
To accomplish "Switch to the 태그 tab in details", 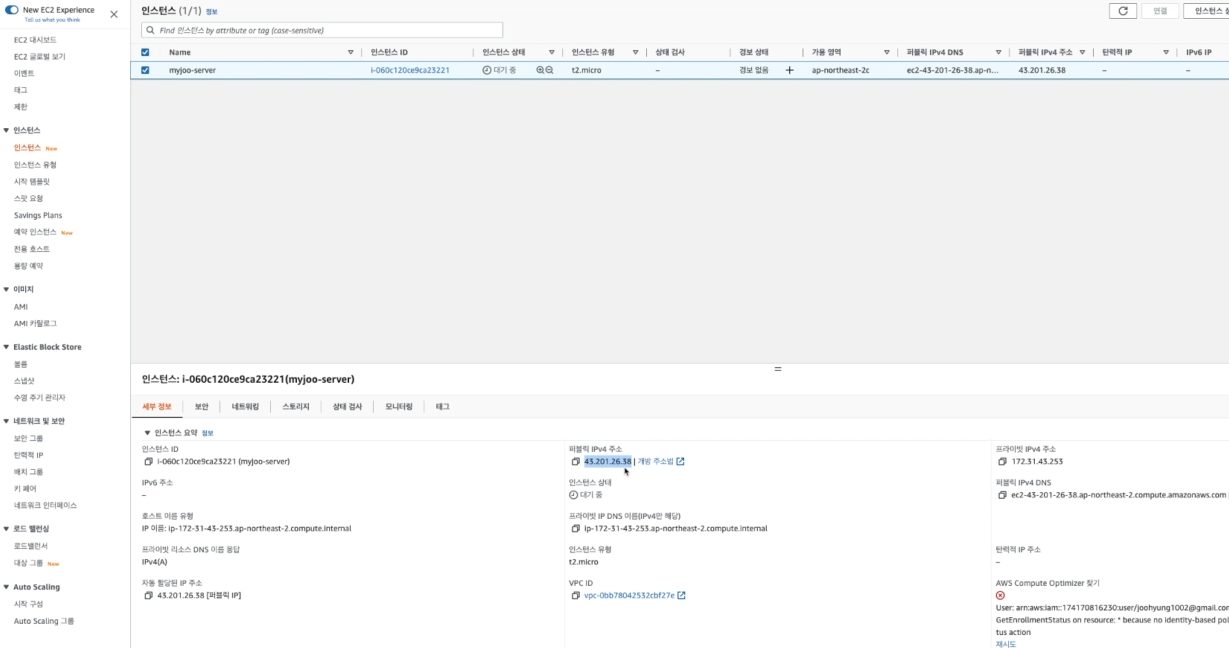I will pyautogui.click(x=442, y=407).
